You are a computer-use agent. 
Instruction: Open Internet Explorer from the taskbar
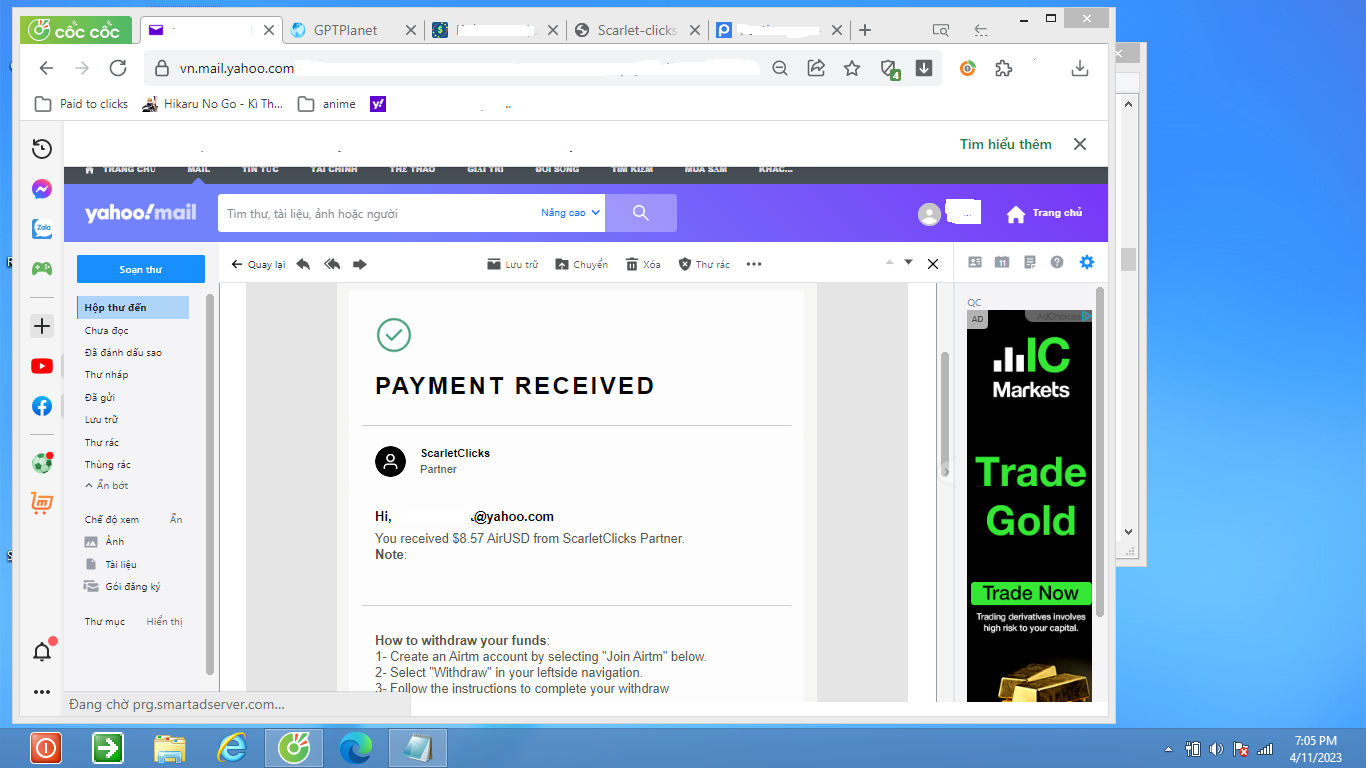tap(232, 747)
